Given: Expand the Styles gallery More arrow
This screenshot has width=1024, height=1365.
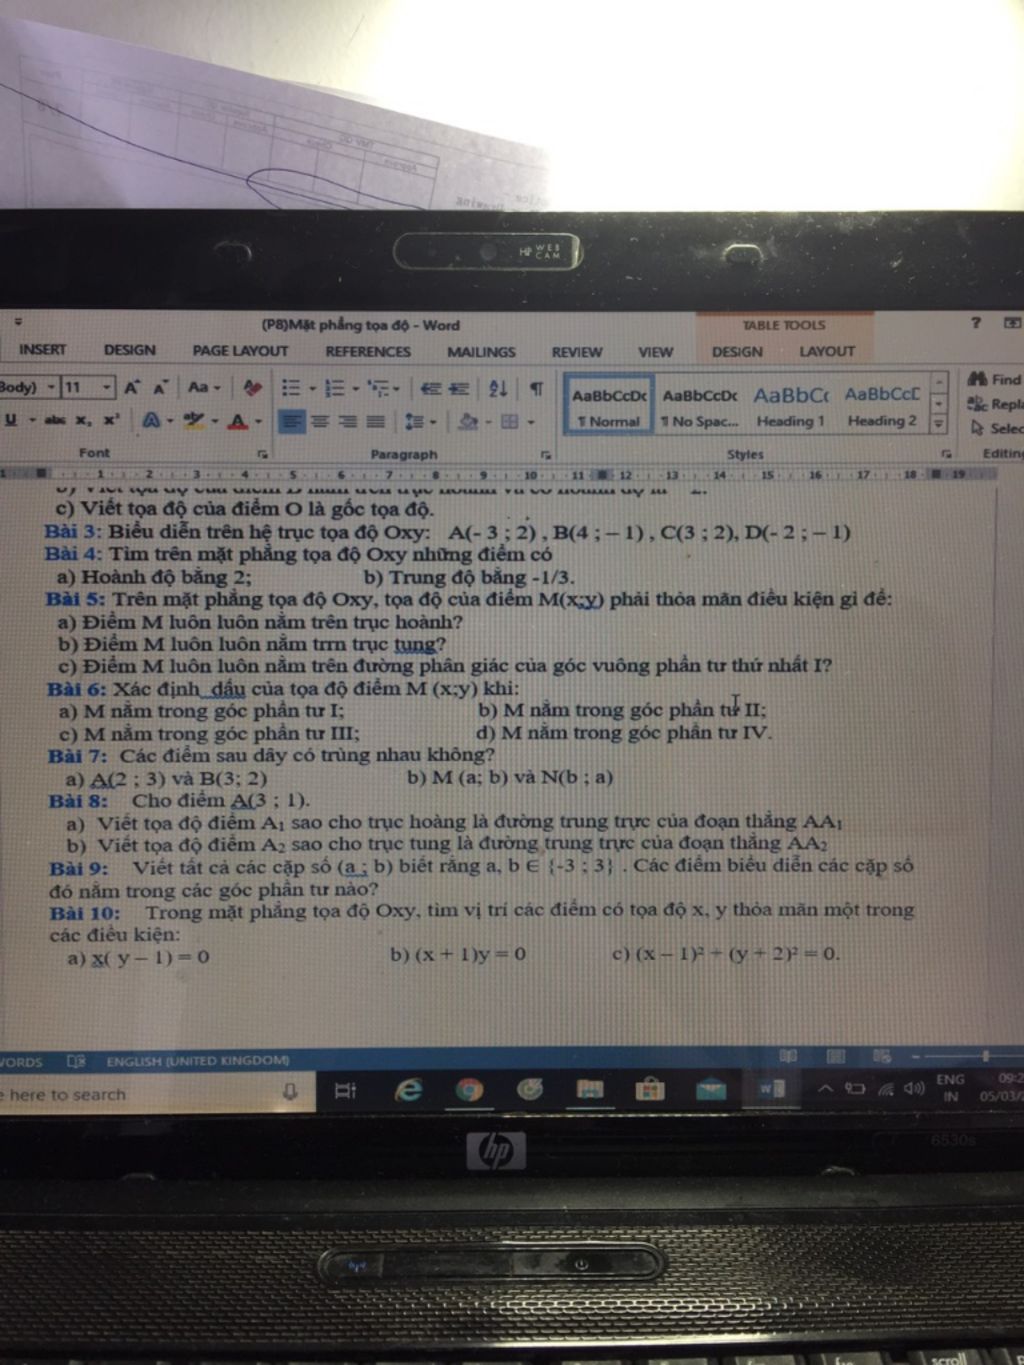Looking at the screenshot, I should pos(938,423).
